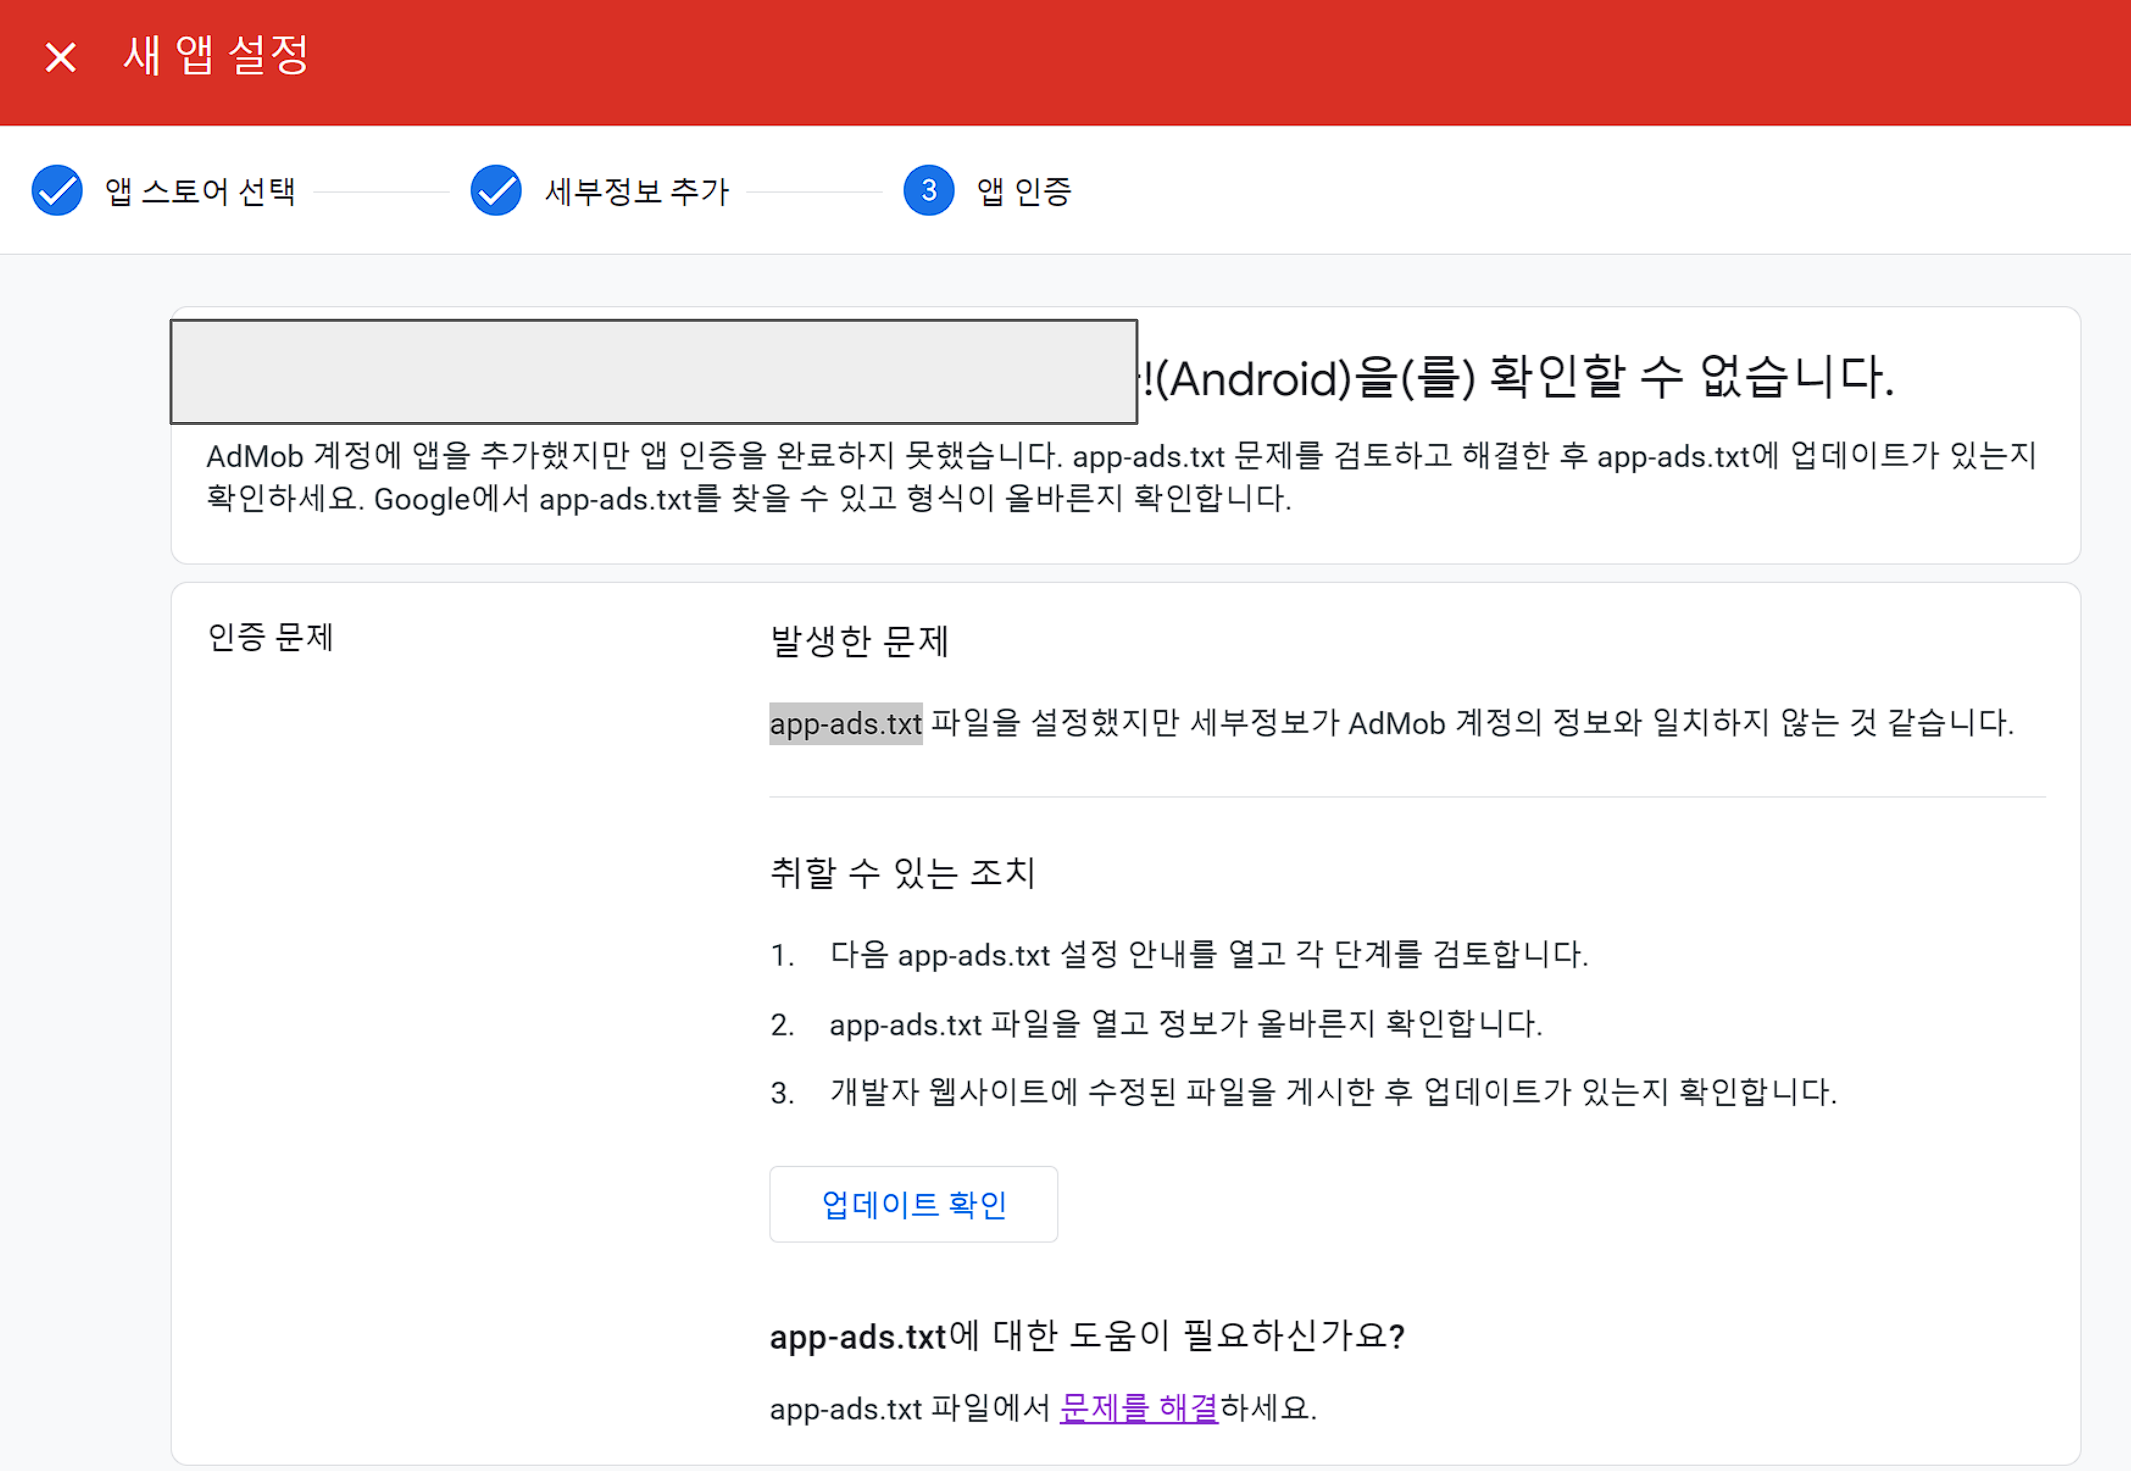The width and height of the screenshot is (2131, 1471).
Task: Click the redacted app name box
Action: point(653,371)
